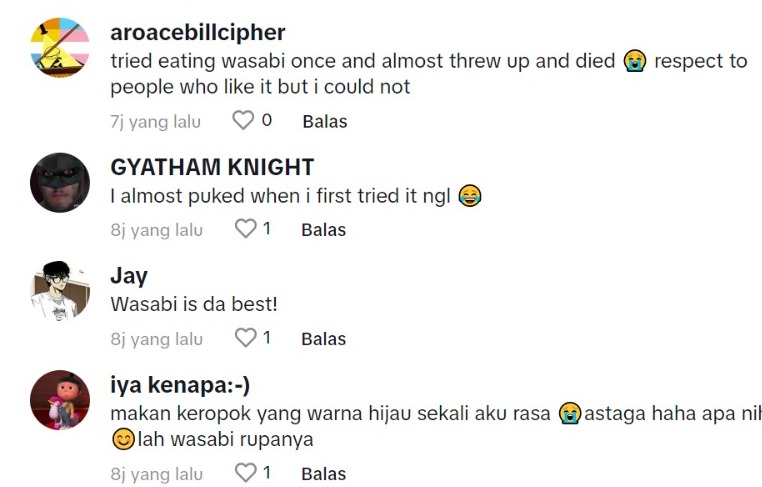Visit GYATHAM KNIGHT username link
The image size is (762, 487).
[x=212, y=167]
